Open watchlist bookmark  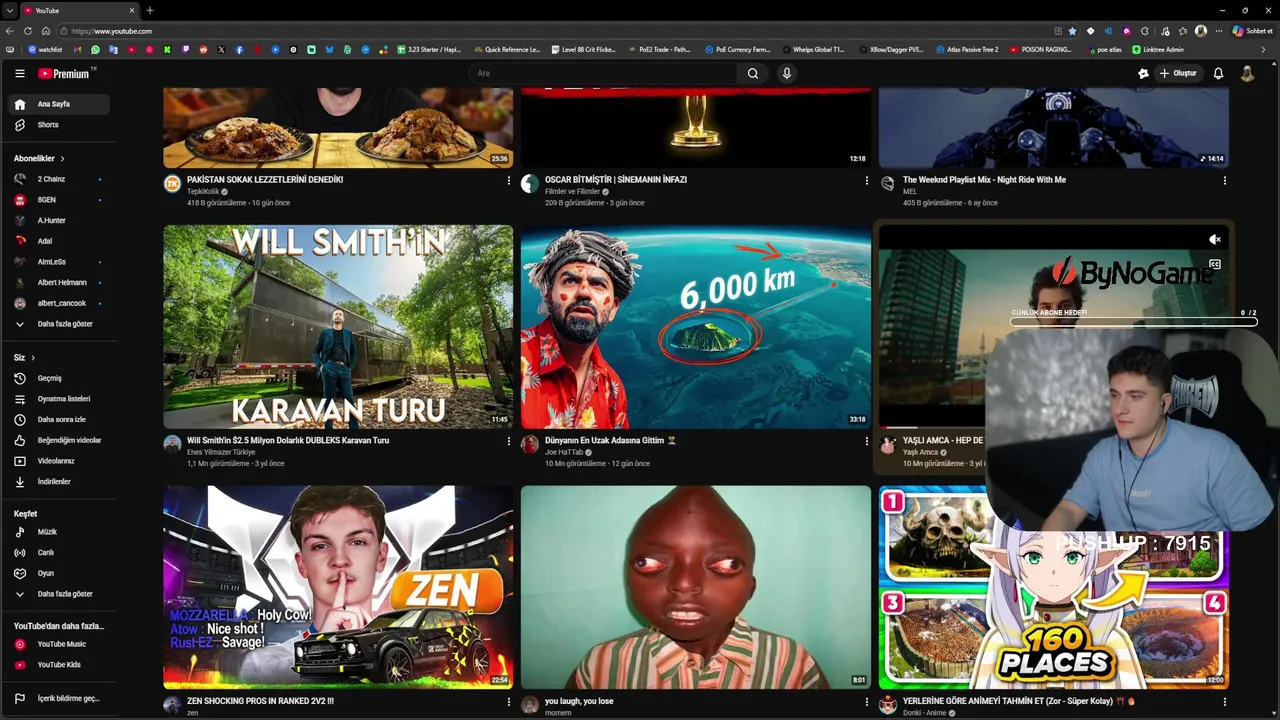click(45, 49)
